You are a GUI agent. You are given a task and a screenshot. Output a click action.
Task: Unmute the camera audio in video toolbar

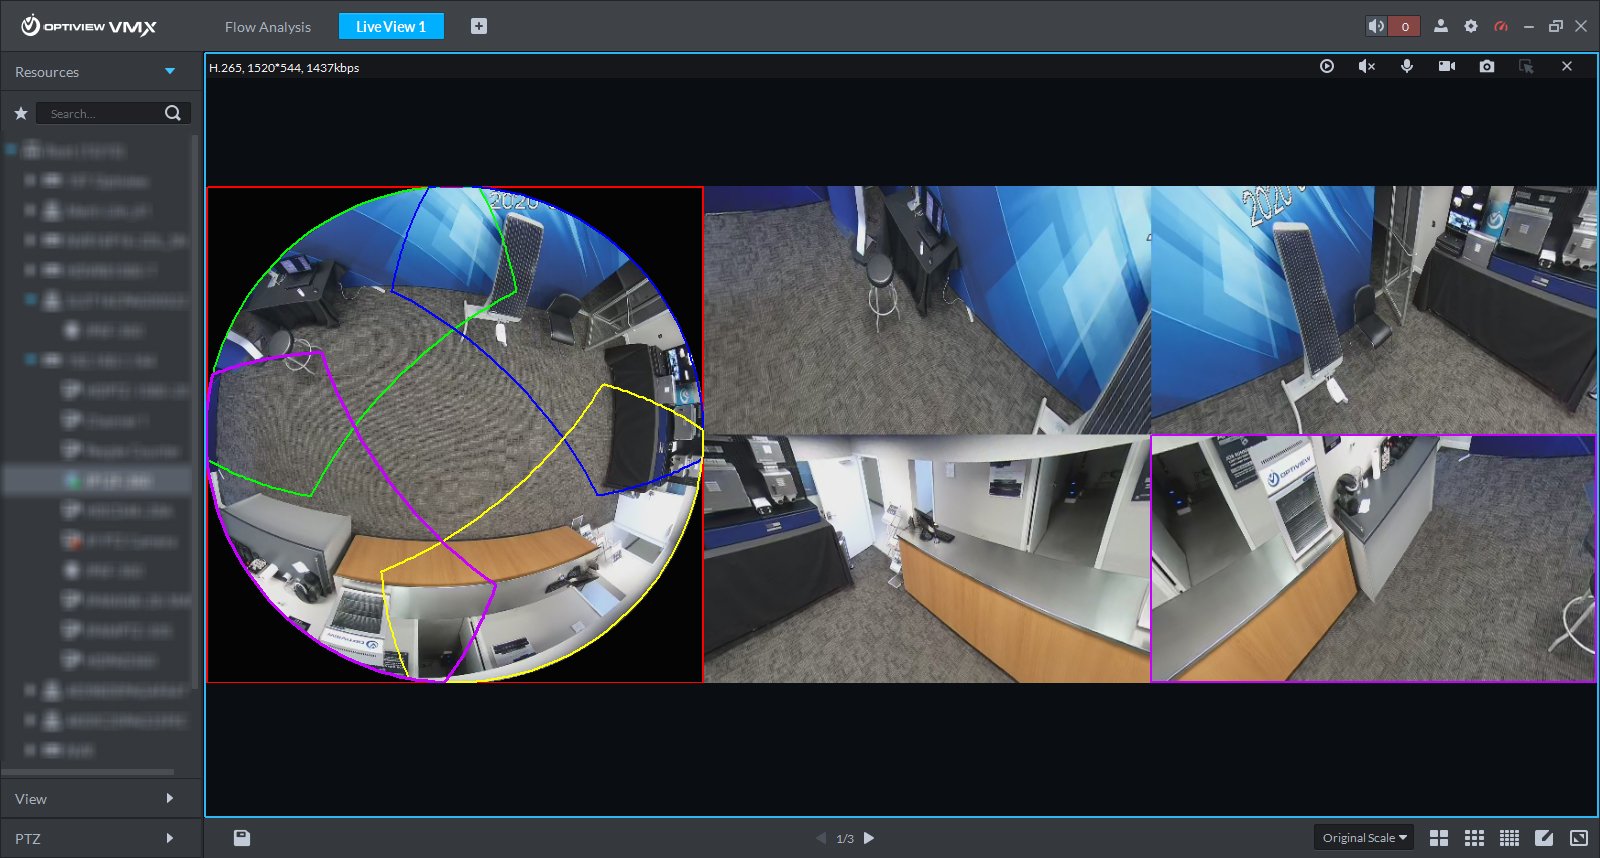tap(1367, 66)
